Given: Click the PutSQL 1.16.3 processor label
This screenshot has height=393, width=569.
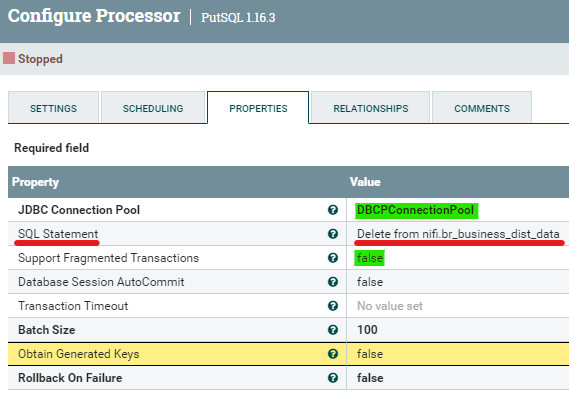Looking at the screenshot, I should (238, 17).
